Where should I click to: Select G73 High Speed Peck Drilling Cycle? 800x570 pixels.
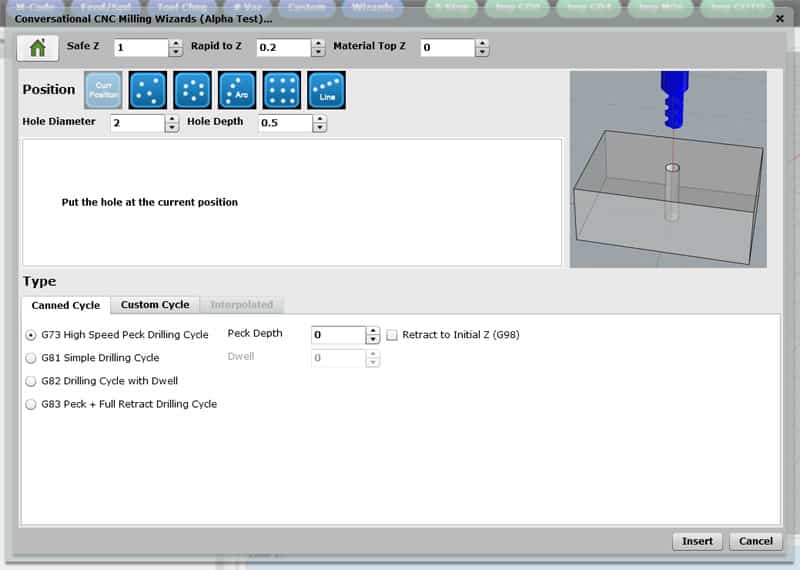pyautogui.click(x=31, y=335)
